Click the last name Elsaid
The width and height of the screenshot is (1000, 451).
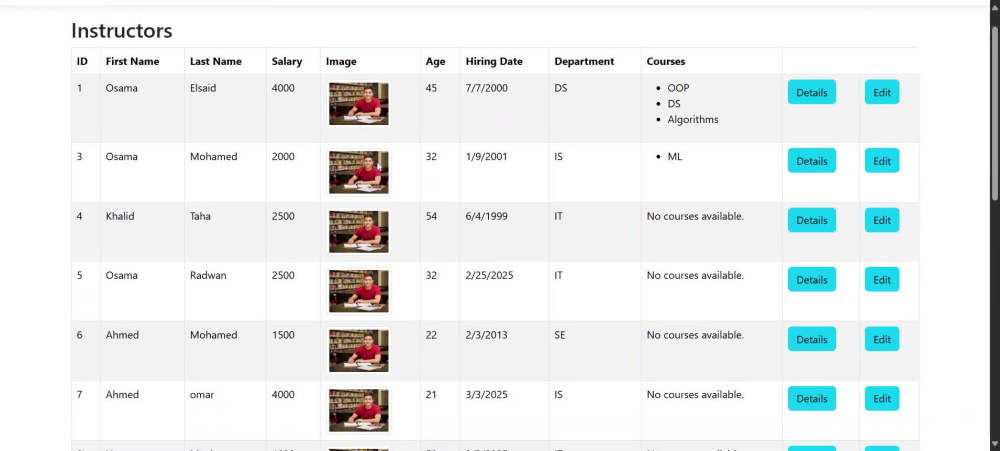203,88
